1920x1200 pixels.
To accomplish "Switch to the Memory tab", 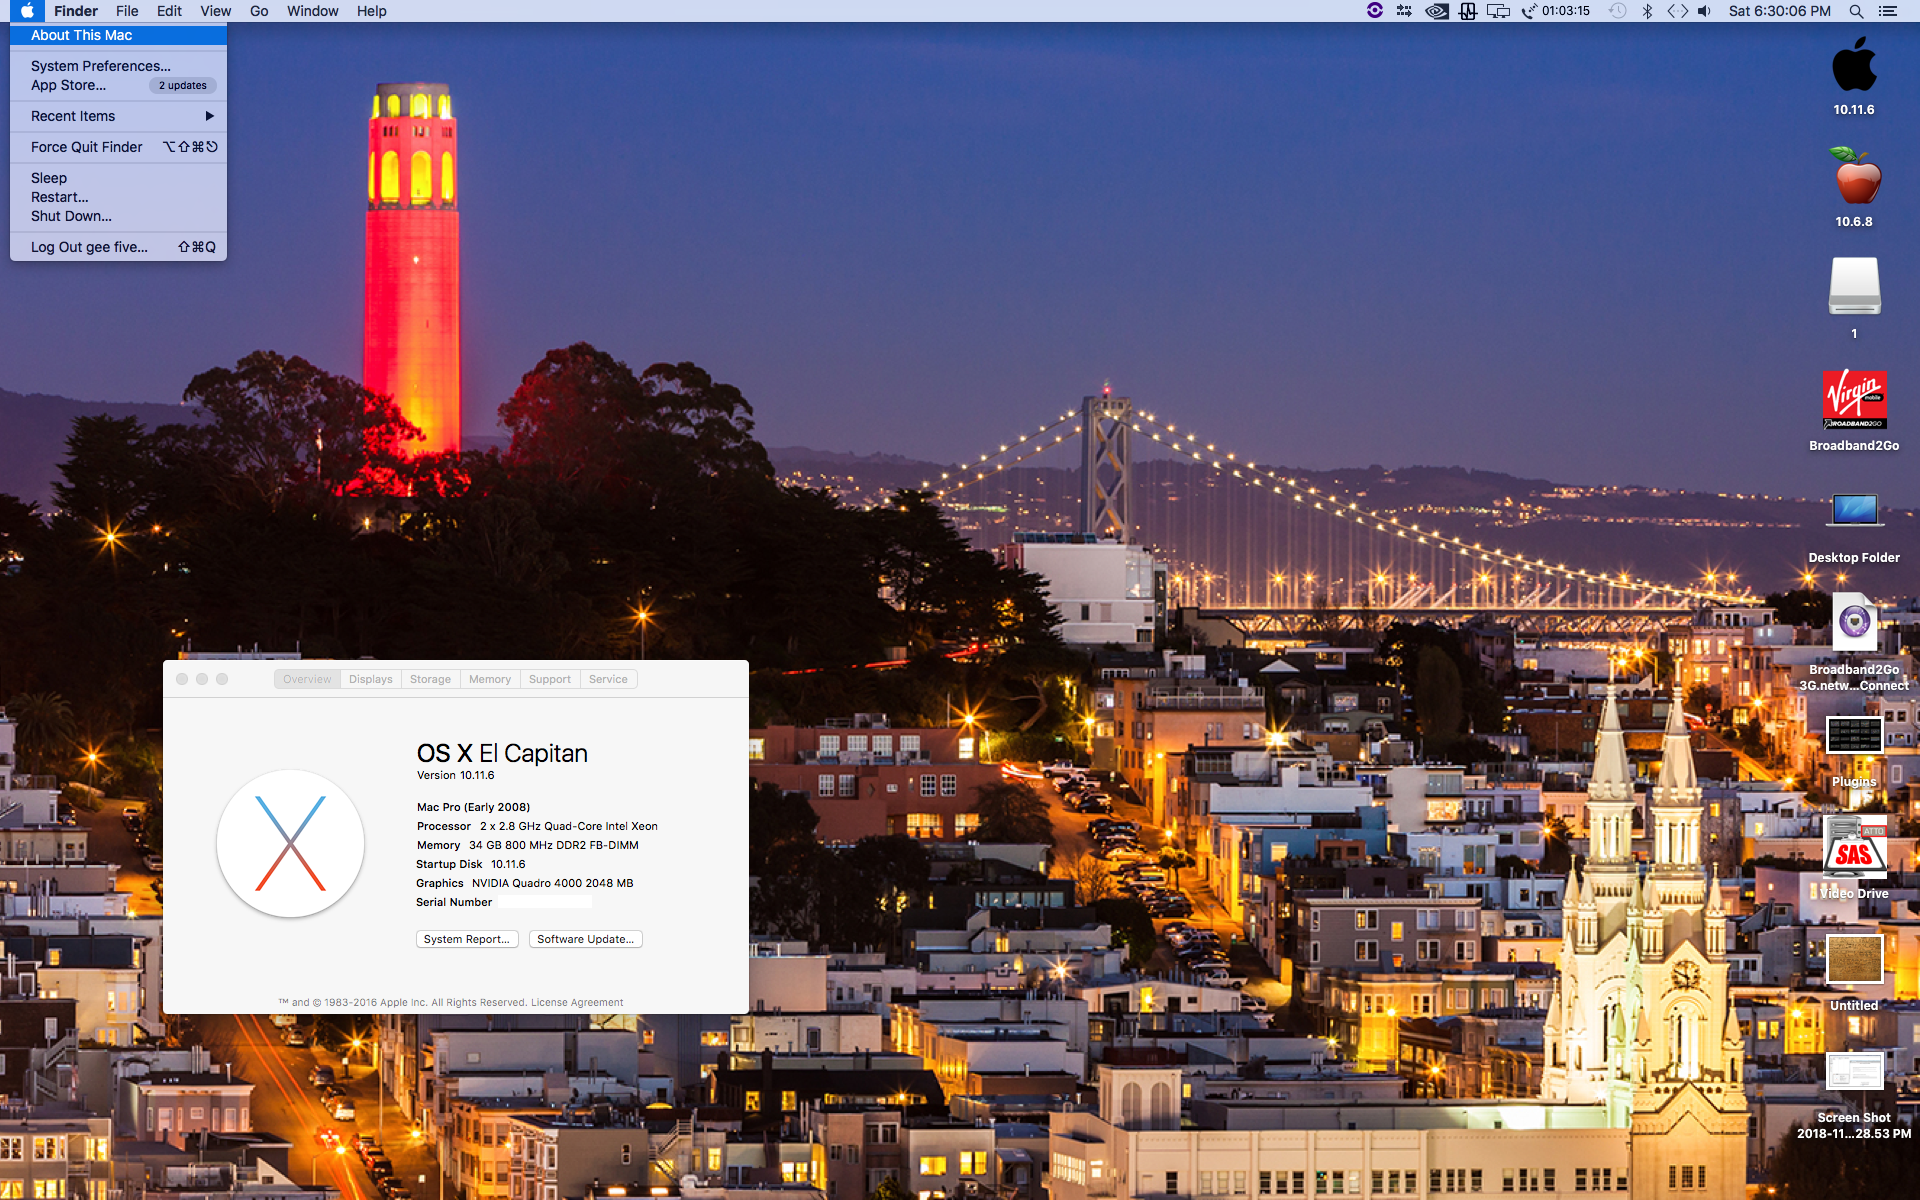I will pos(490,679).
